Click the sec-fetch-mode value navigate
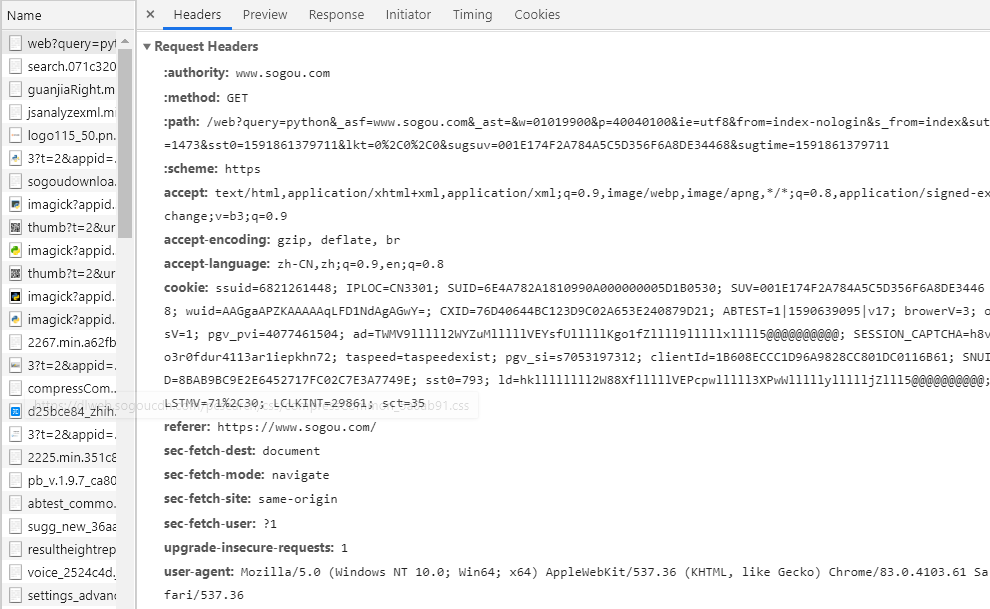The width and height of the screenshot is (990, 609). (x=301, y=475)
